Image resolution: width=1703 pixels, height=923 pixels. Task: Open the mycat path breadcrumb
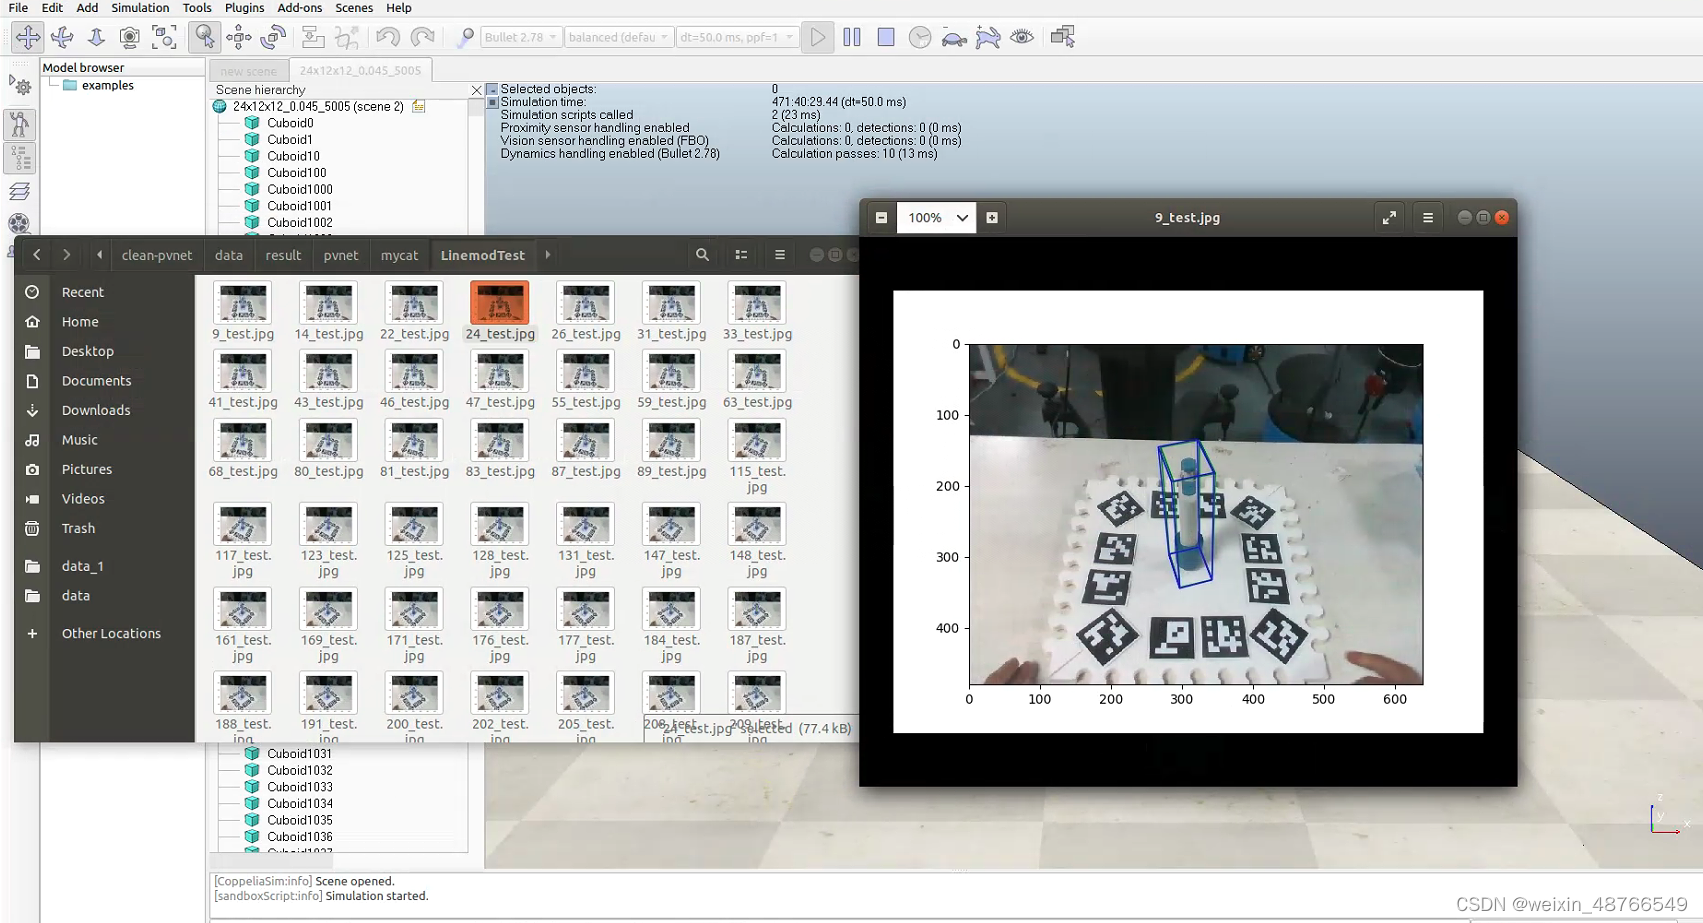point(399,255)
